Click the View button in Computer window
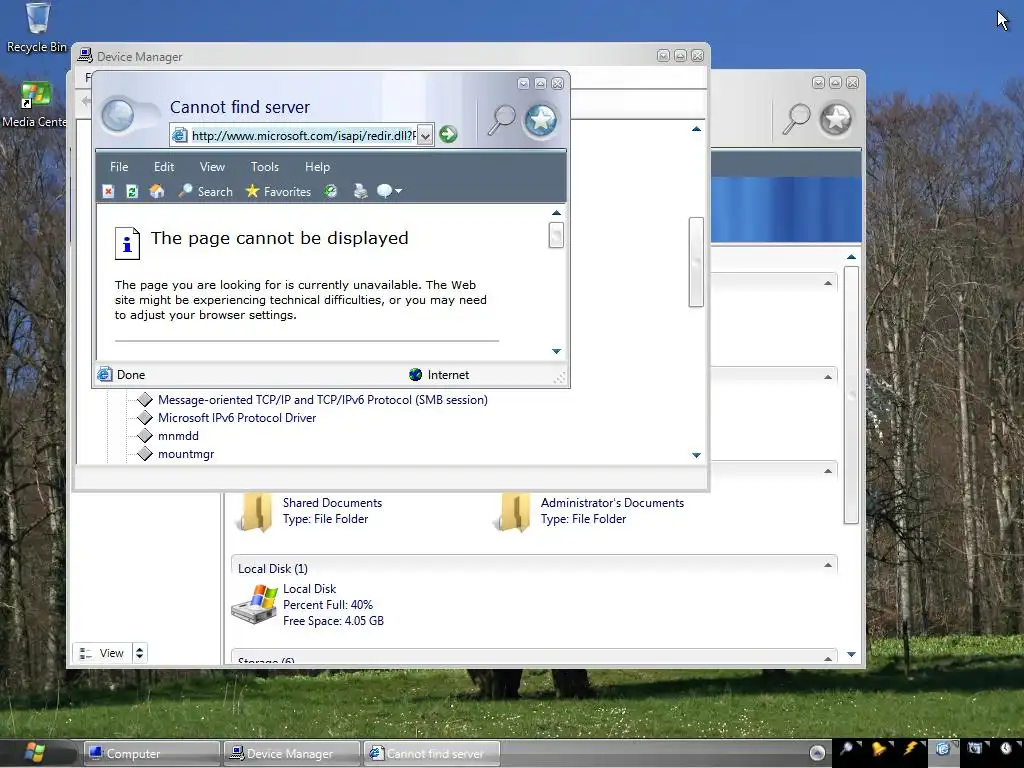The width and height of the screenshot is (1024, 768). coord(102,653)
